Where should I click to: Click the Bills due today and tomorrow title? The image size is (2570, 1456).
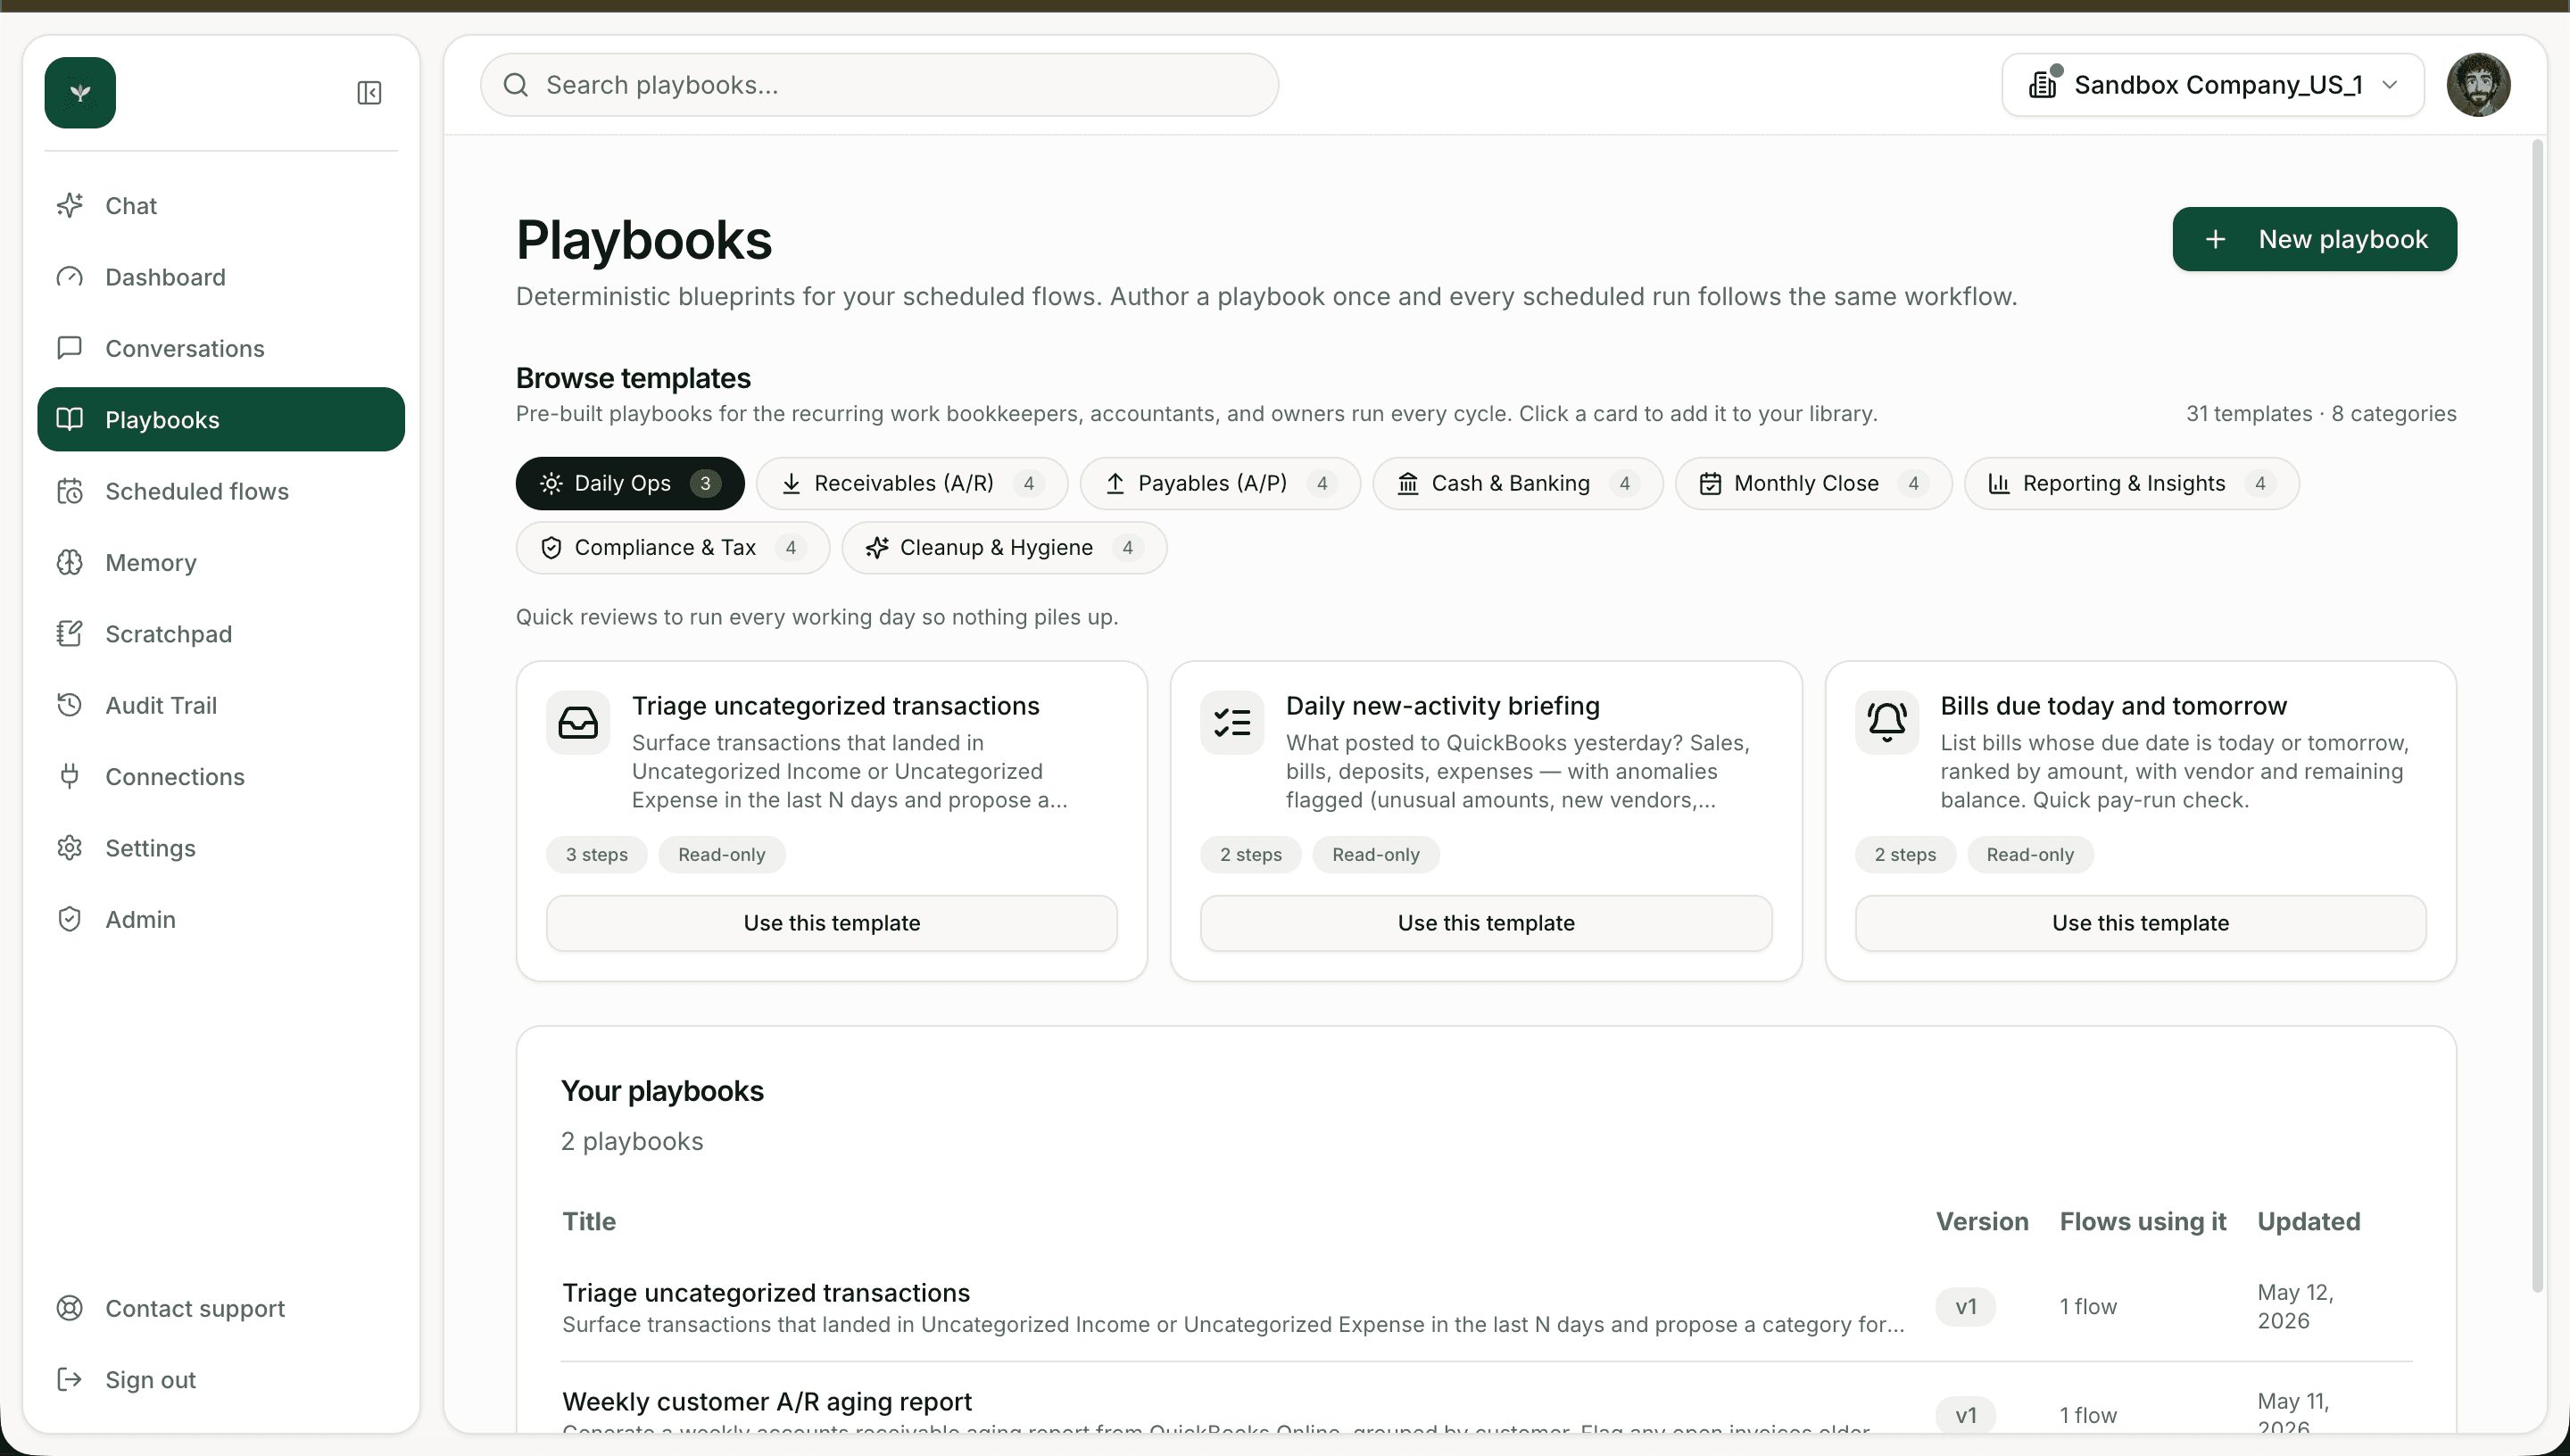point(2113,706)
